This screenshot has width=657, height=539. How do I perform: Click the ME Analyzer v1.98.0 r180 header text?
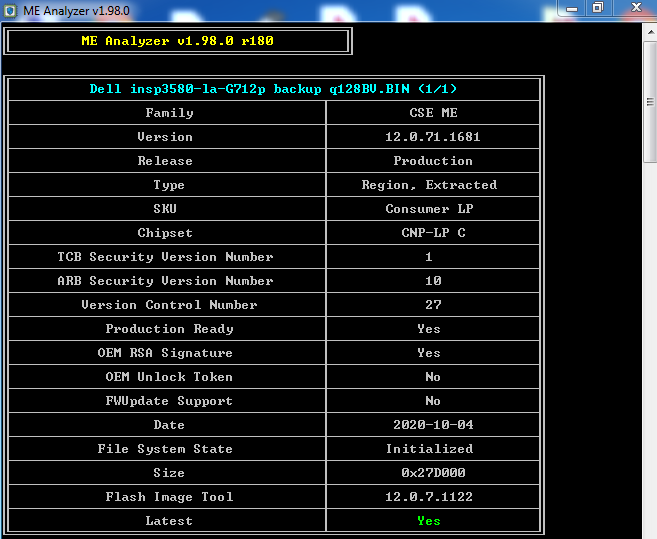(177, 41)
